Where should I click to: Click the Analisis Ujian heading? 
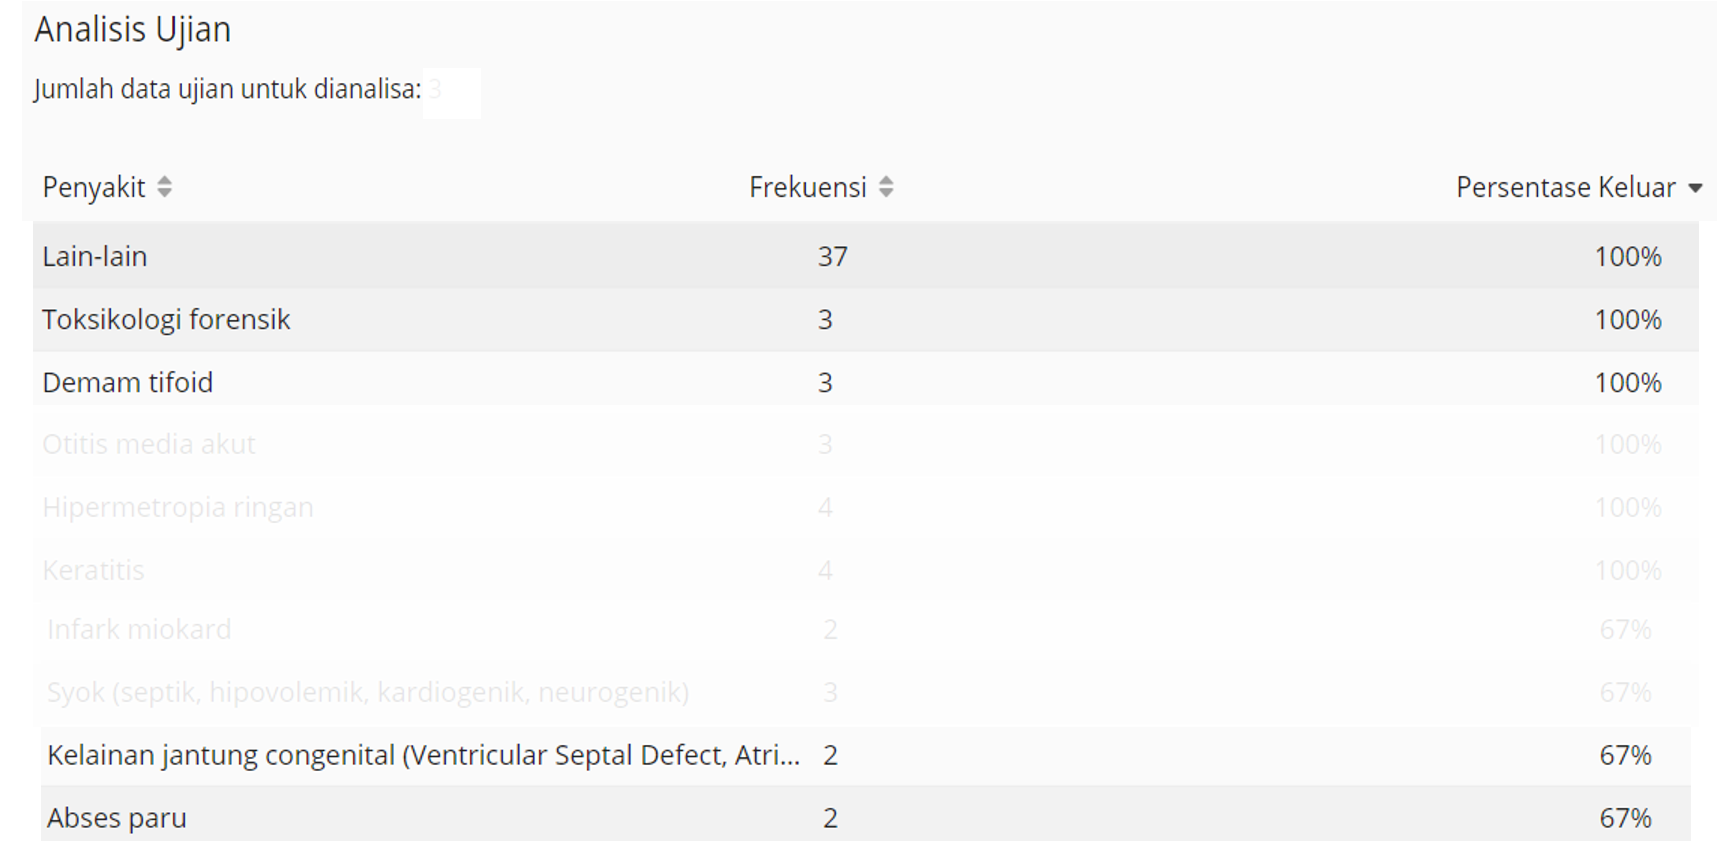pos(133,30)
